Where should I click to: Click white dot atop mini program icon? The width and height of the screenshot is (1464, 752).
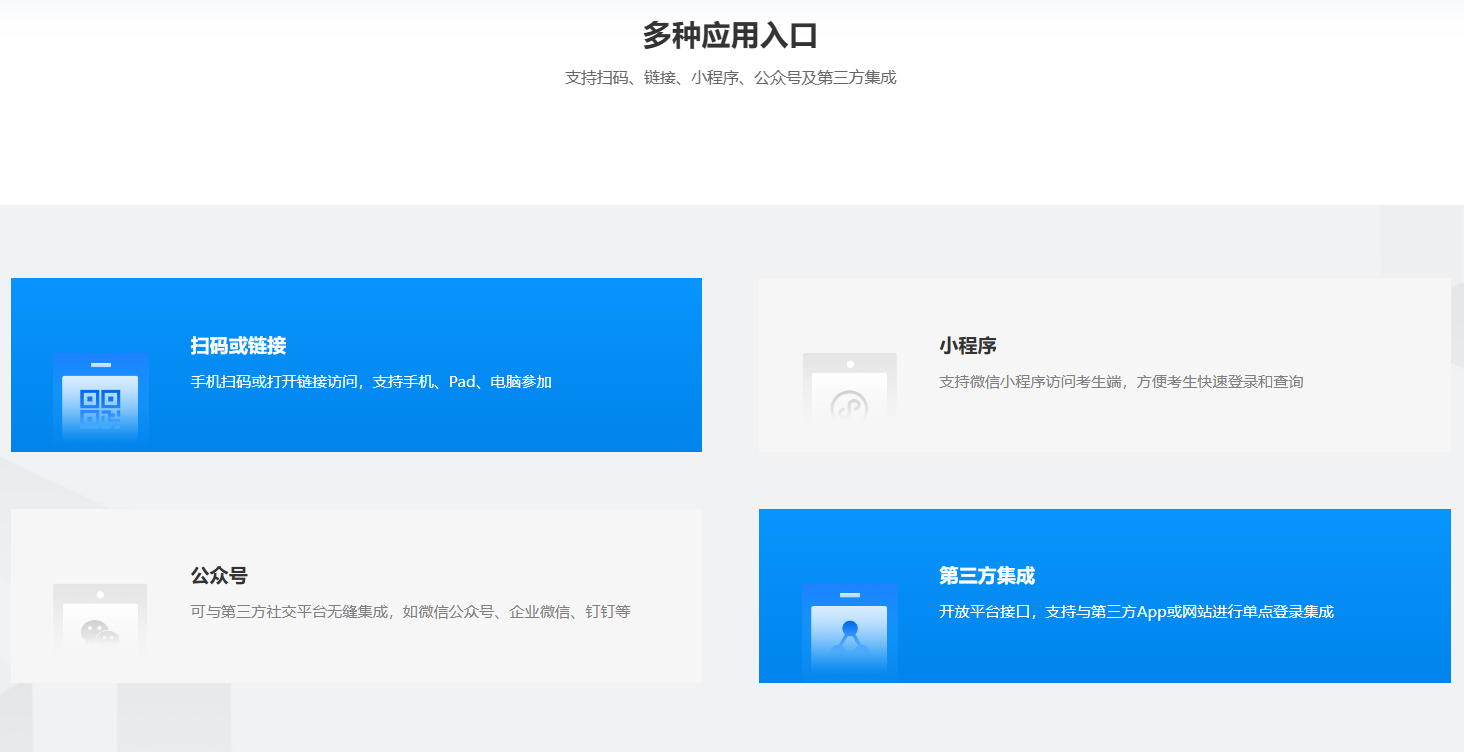(x=850, y=364)
